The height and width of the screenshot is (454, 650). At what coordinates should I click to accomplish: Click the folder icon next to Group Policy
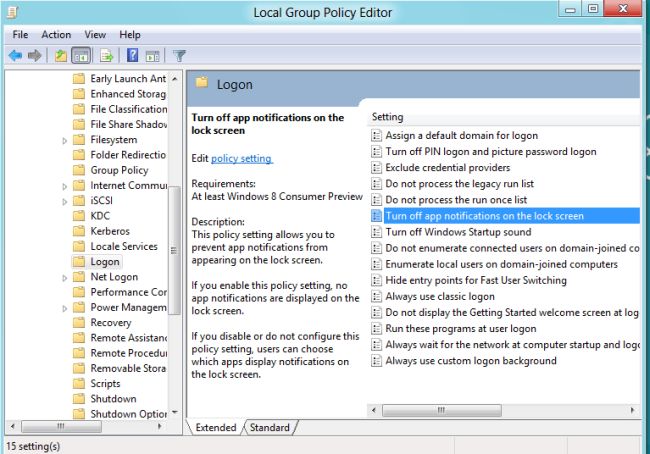79,170
